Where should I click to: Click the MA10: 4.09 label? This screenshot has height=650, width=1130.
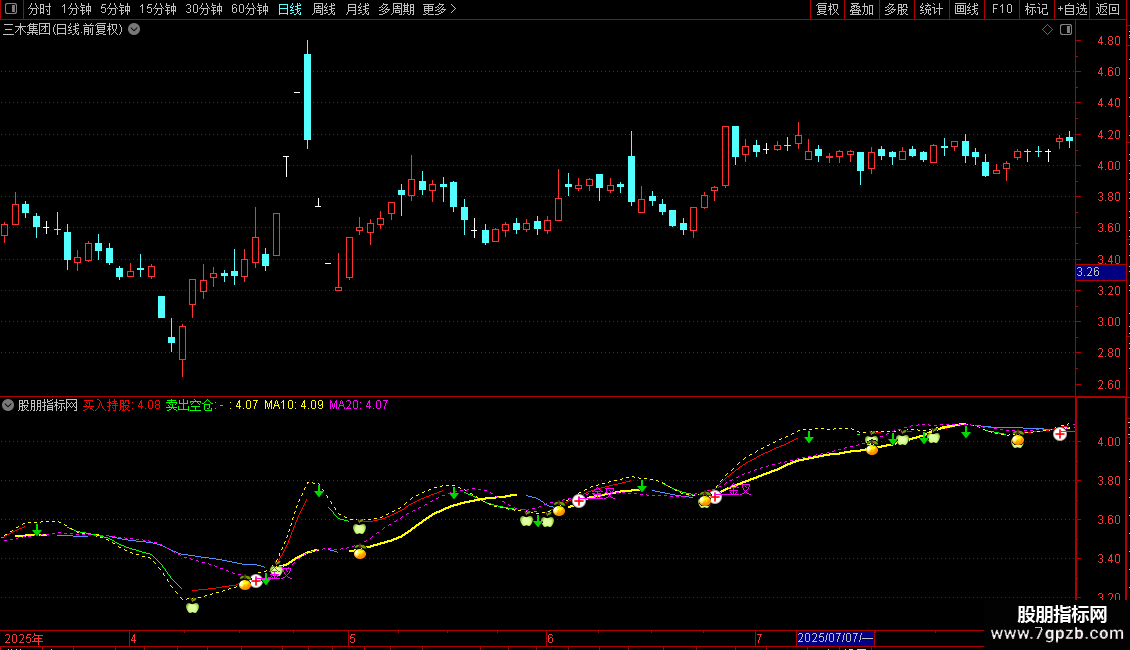[x=293, y=405]
